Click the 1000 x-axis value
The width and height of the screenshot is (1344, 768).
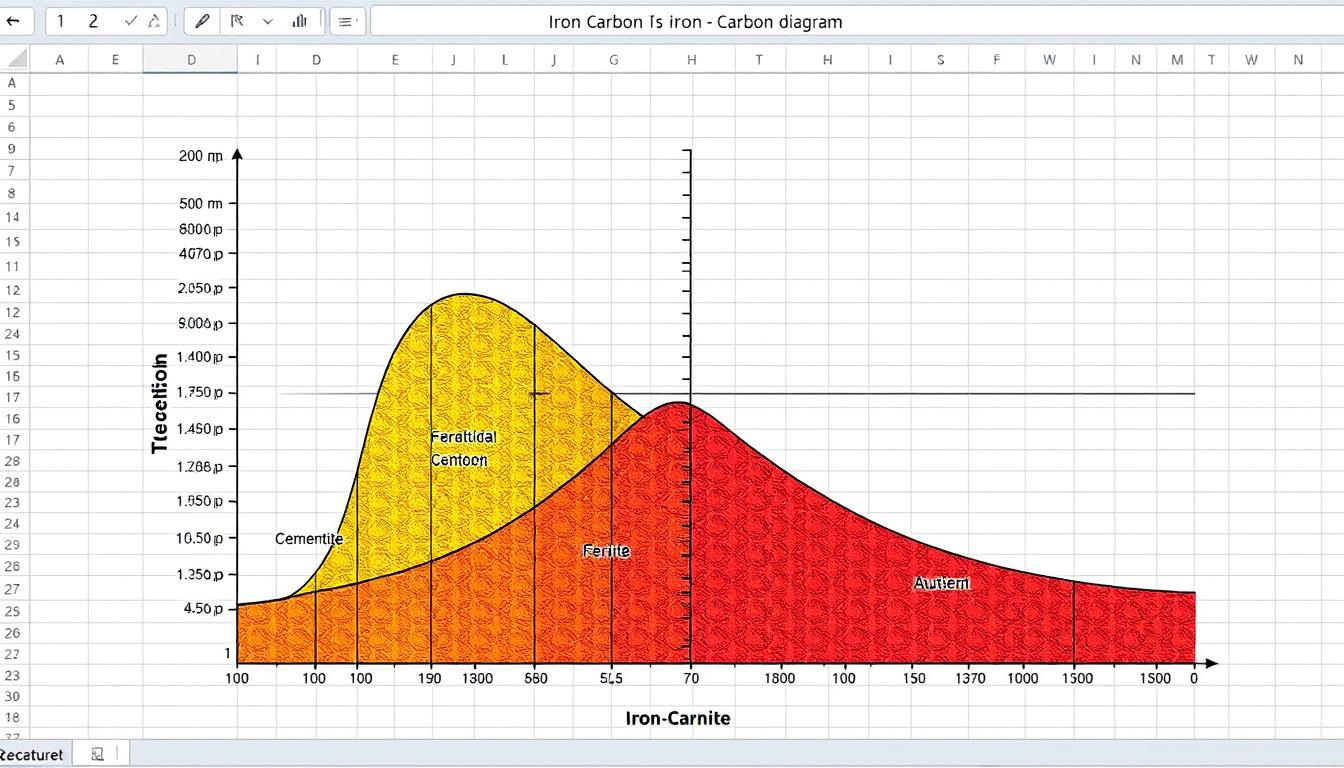[1022, 678]
